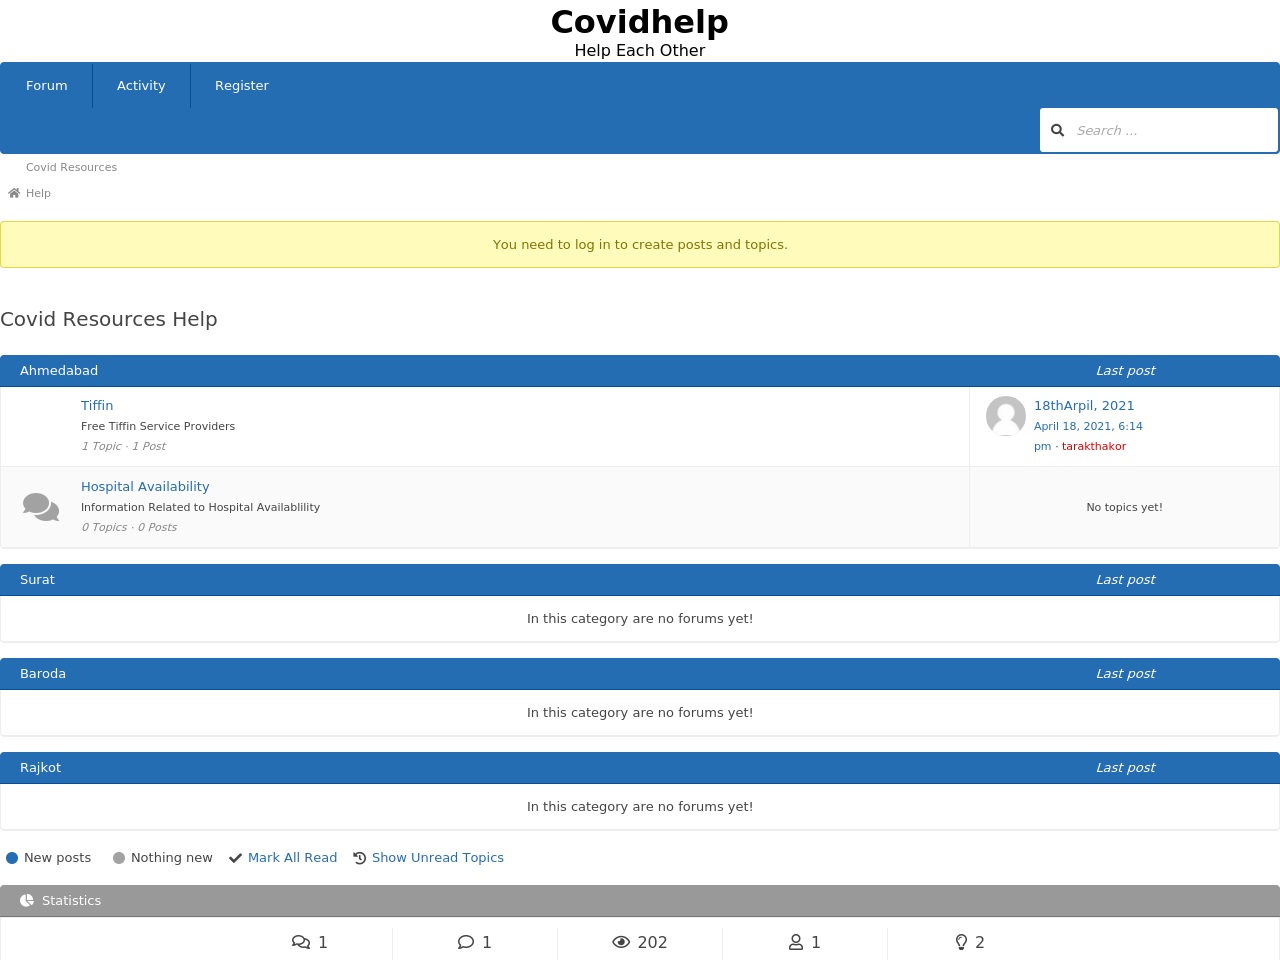
Task: Click the users person icon in statistics
Action: tap(797, 942)
